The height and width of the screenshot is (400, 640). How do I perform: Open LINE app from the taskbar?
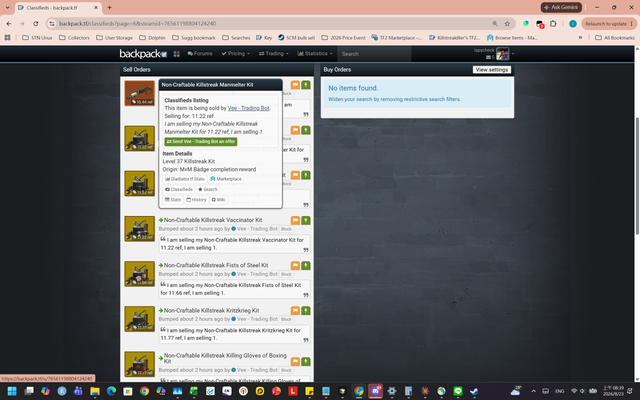458,391
